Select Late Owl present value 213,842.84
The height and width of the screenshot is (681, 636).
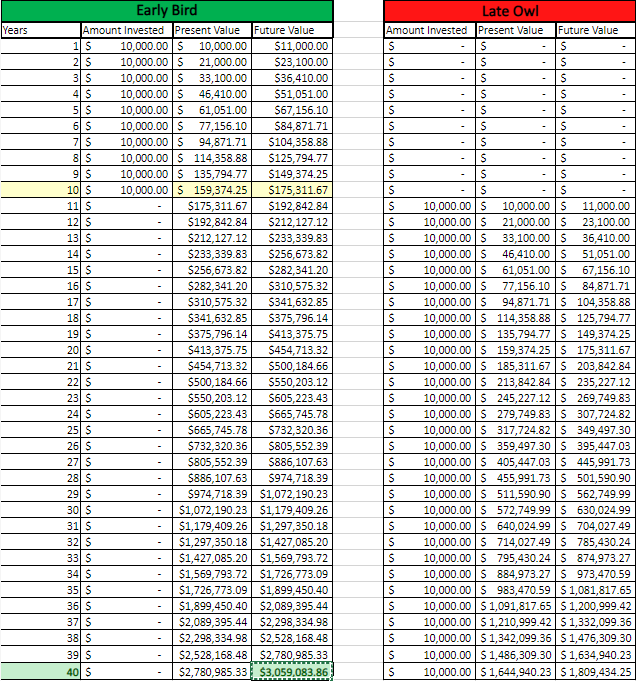point(516,382)
